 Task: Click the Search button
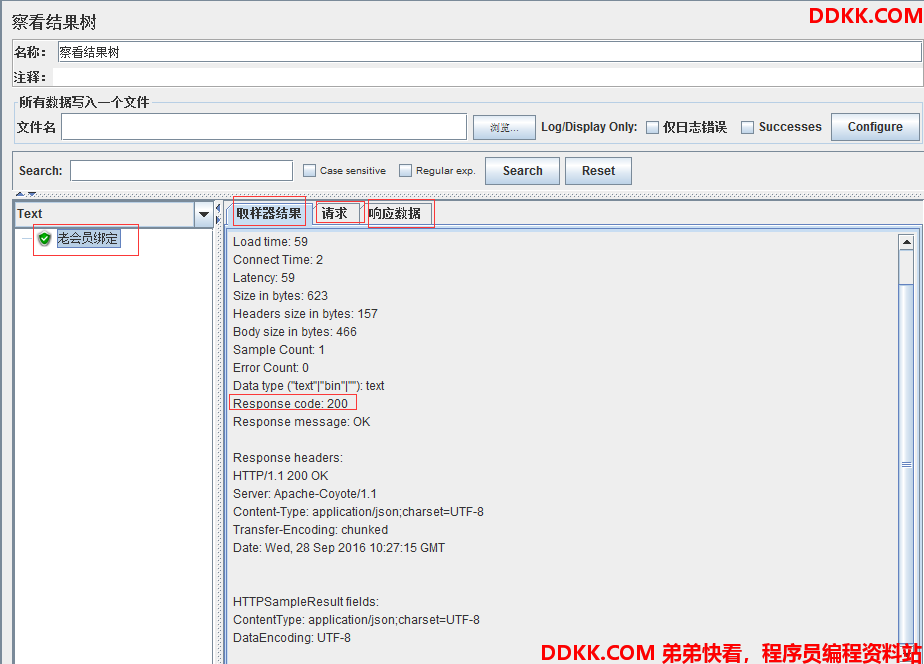pos(522,171)
